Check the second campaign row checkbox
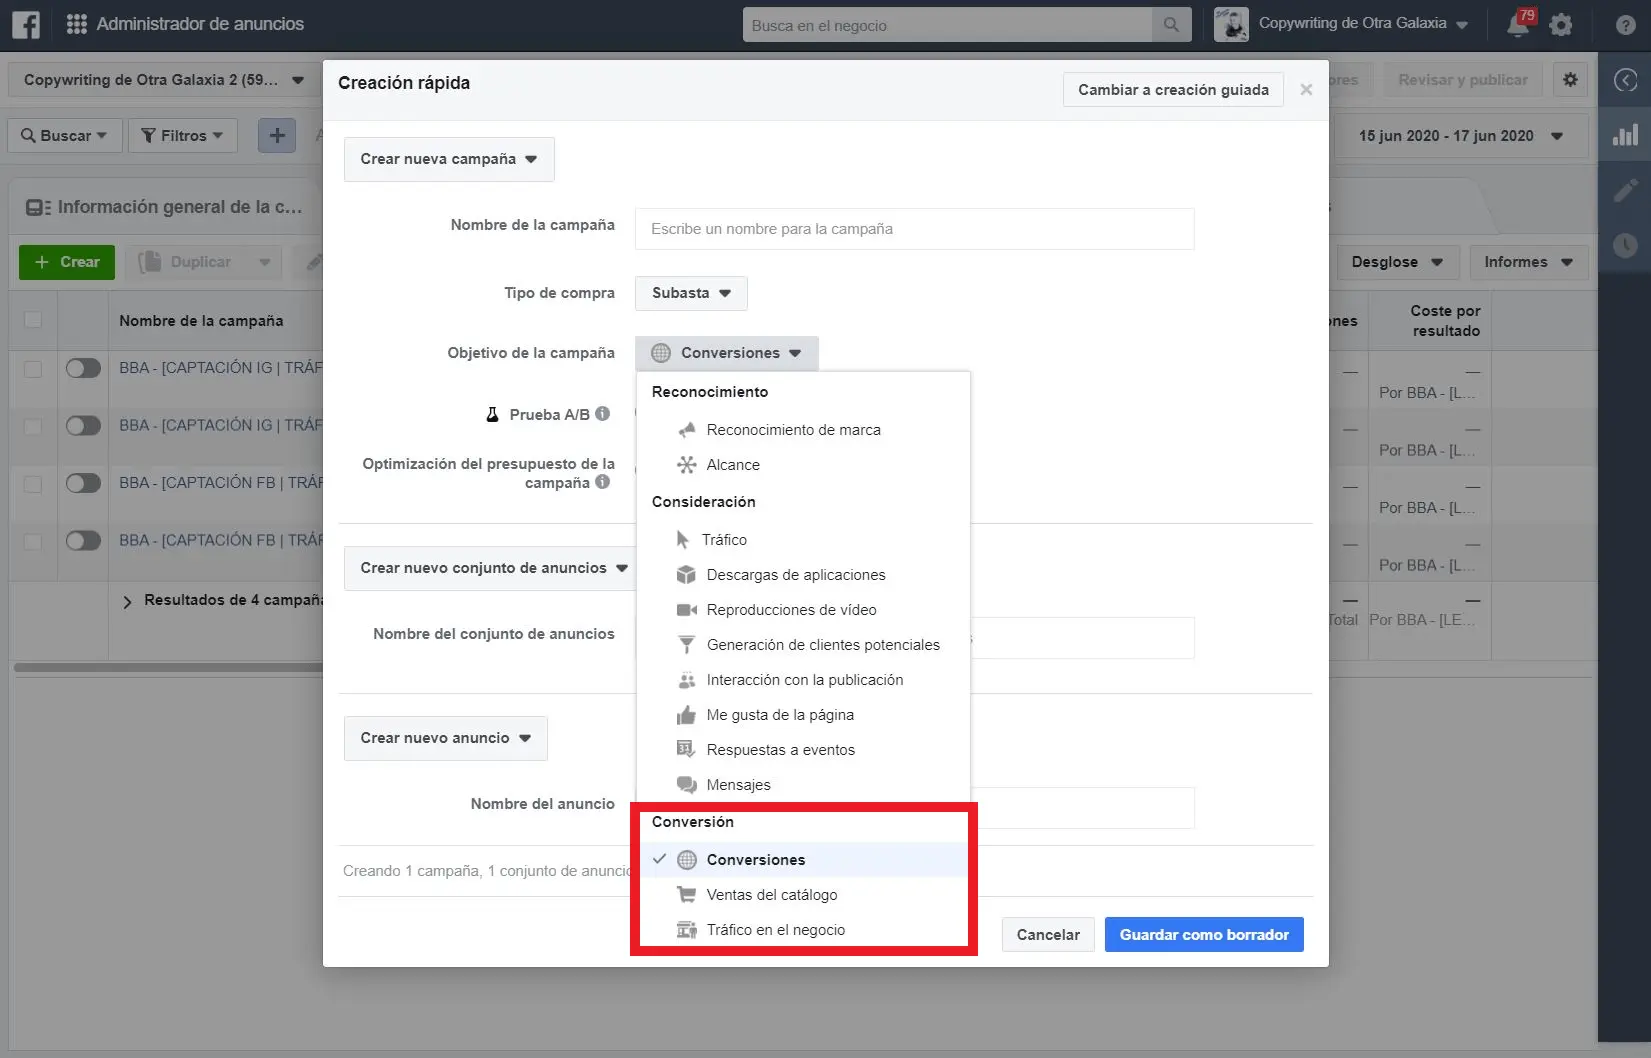 [x=33, y=426]
